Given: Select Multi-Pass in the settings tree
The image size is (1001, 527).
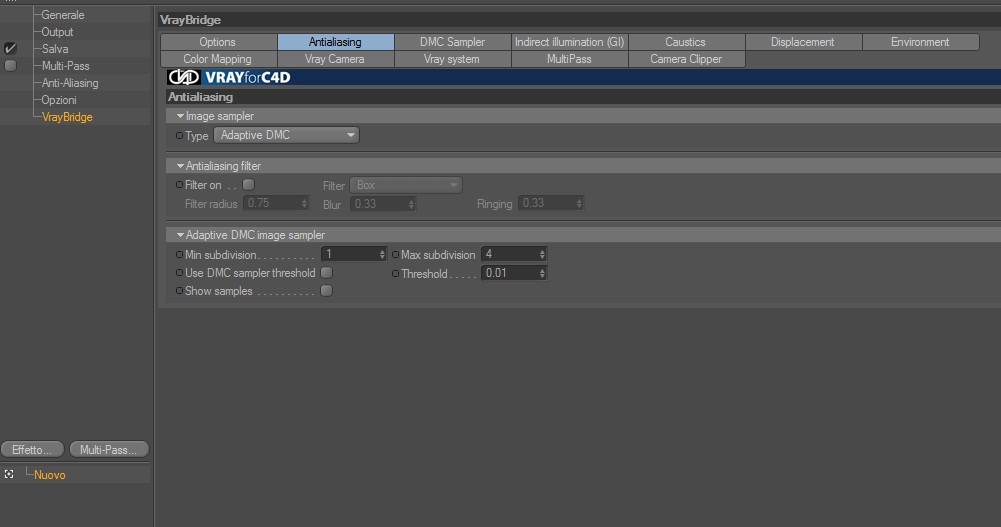Looking at the screenshot, I should (x=66, y=66).
